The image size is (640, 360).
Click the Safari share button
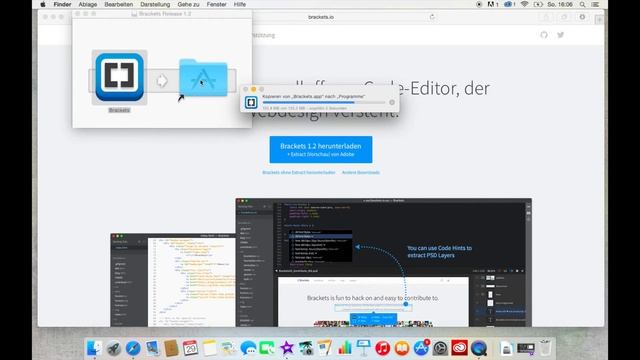tap(546, 17)
